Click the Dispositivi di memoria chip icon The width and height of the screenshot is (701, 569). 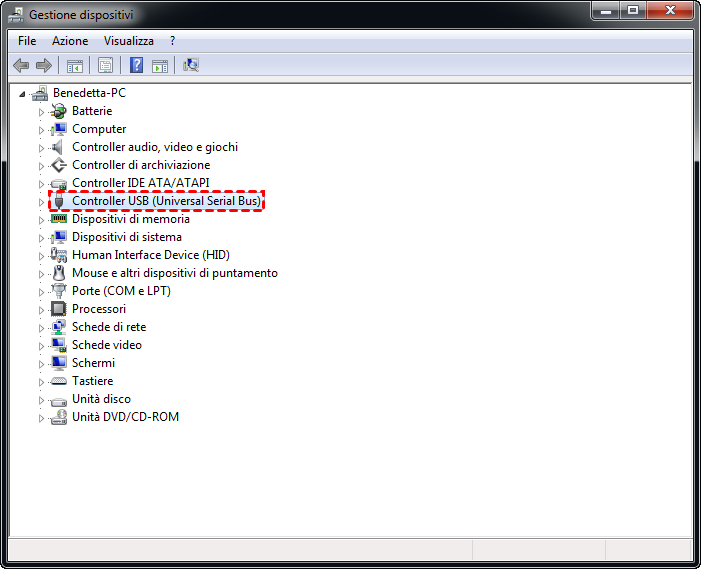pos(59,219)
